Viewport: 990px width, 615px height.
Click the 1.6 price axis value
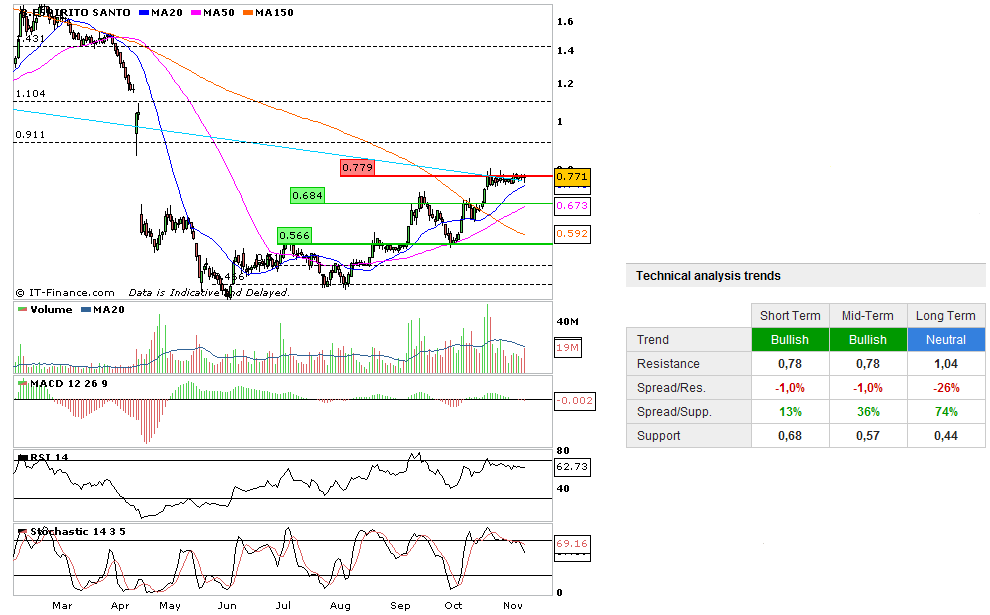(565, 21)
